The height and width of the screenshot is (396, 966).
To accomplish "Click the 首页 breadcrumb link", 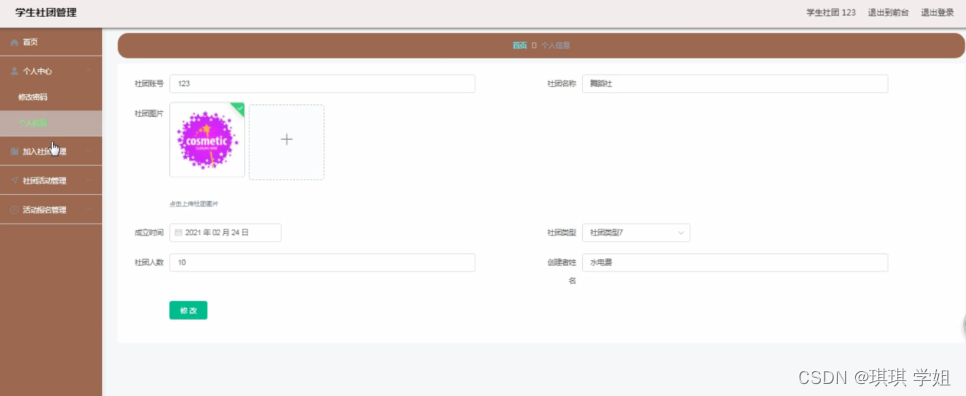I will pyautogui.click(x=520, y=46).
